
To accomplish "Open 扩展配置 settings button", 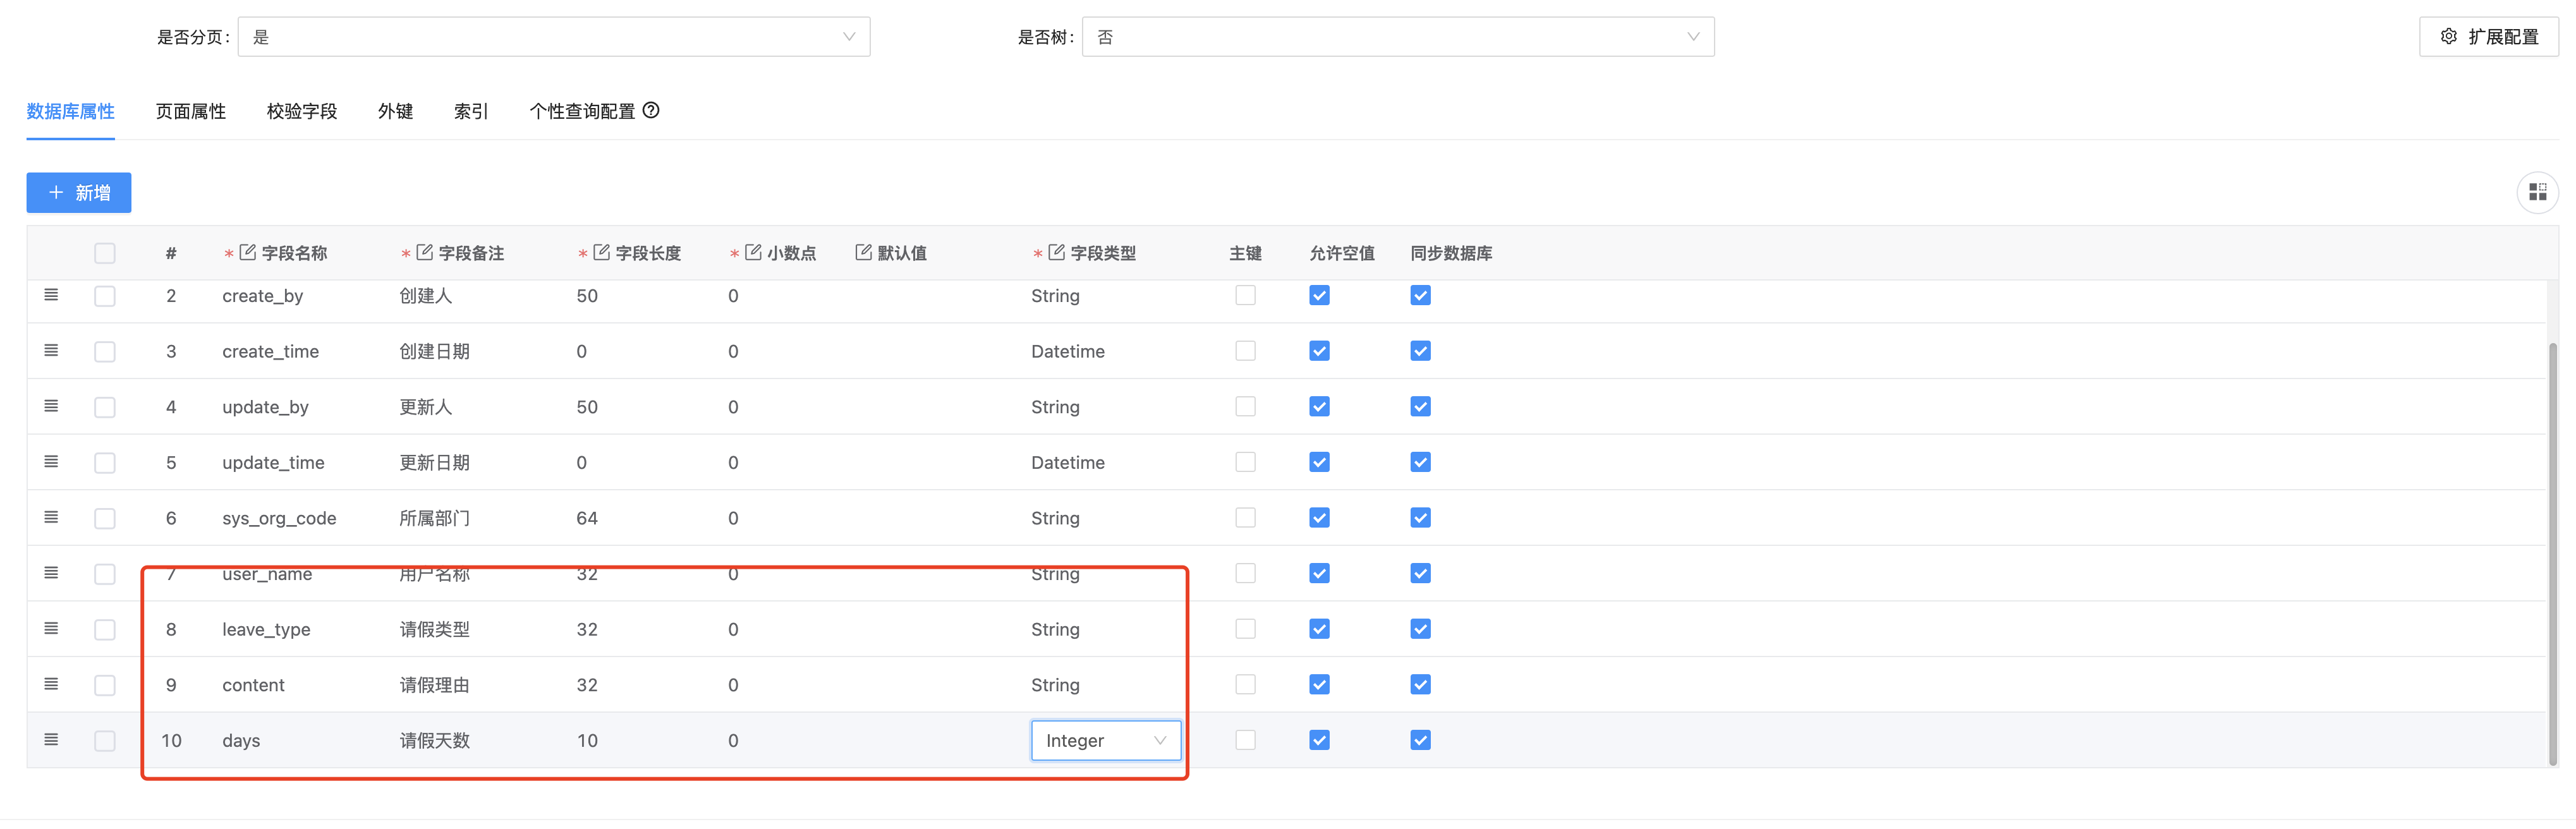I will pyautogui.click(x=2488, y=37).
